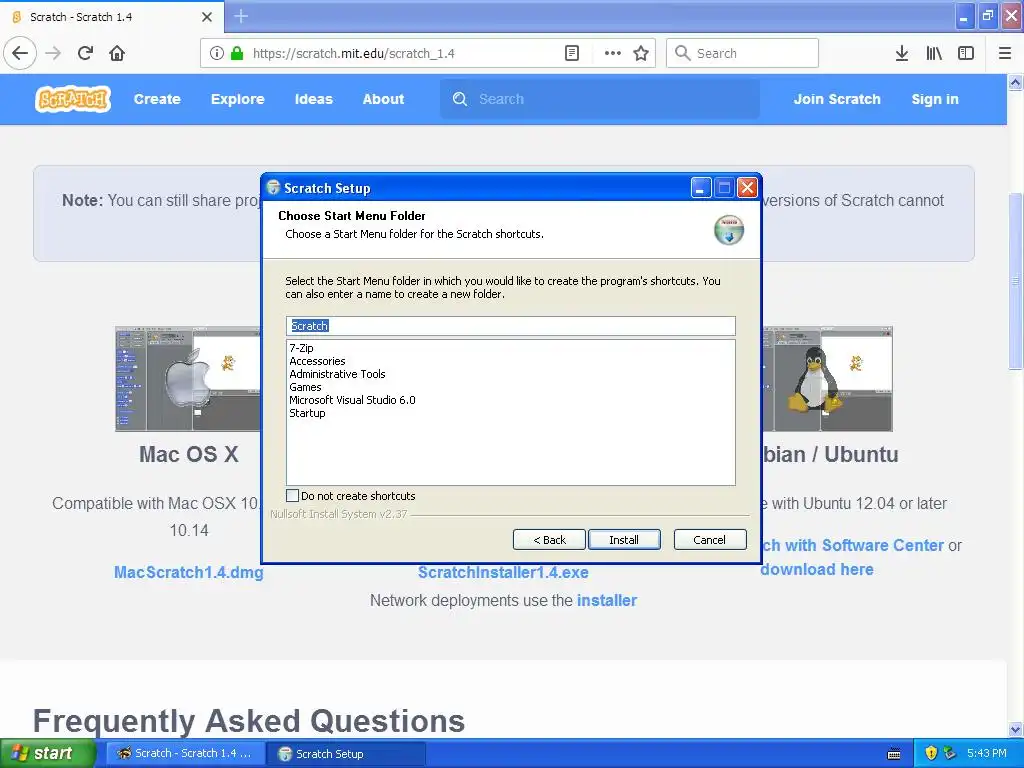Screen dimensions: 1024x768
Task: Click Join Scratch in the navigation bar
Action: [837, 99]
